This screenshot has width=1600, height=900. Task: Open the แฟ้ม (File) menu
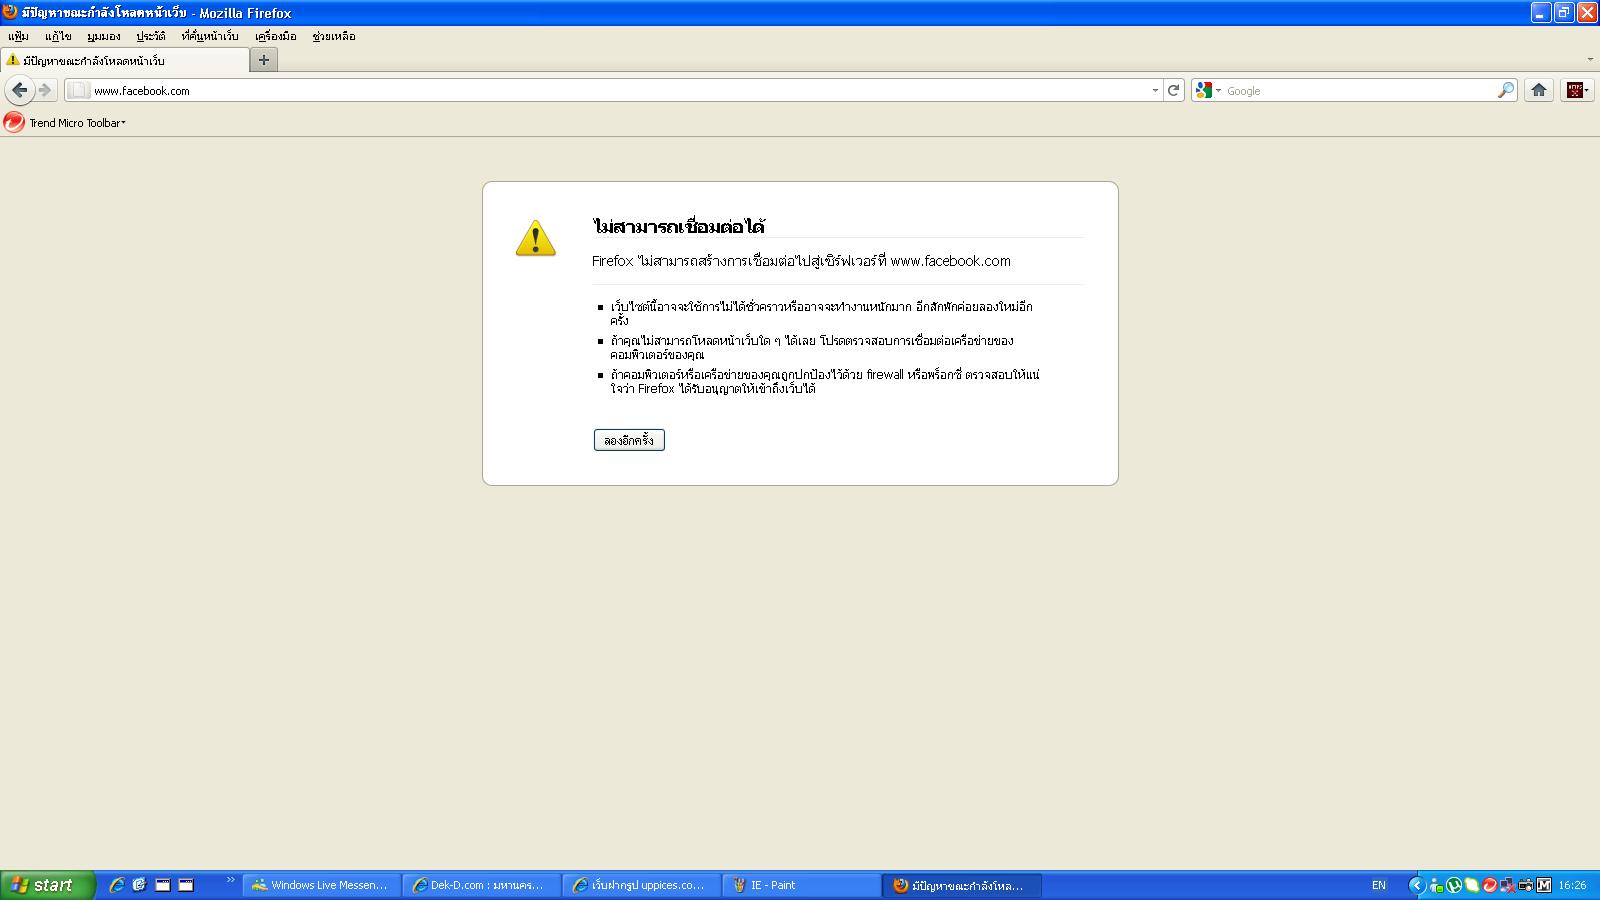18,36
